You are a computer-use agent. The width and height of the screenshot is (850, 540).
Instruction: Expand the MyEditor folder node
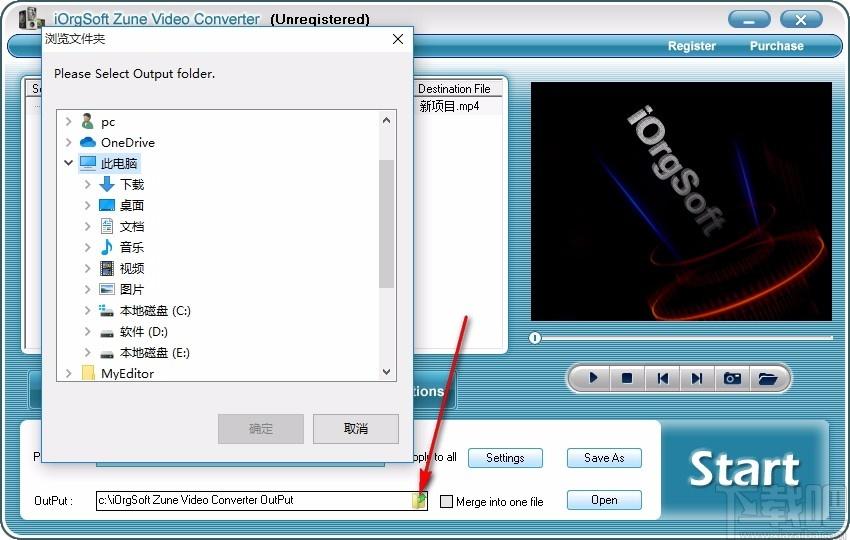coord(68,373)
